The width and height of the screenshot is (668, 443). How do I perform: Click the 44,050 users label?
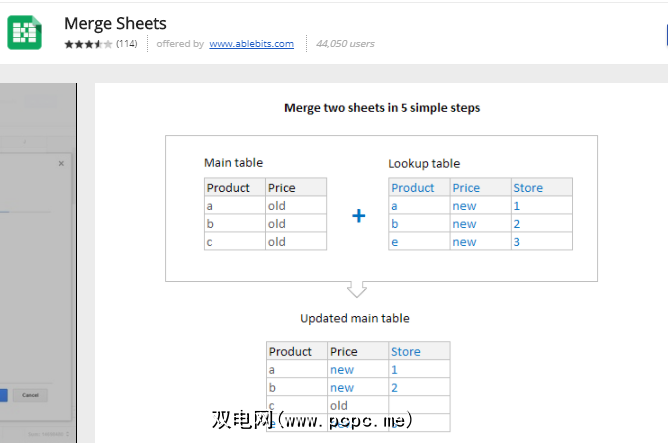click(x=345, y=44)
